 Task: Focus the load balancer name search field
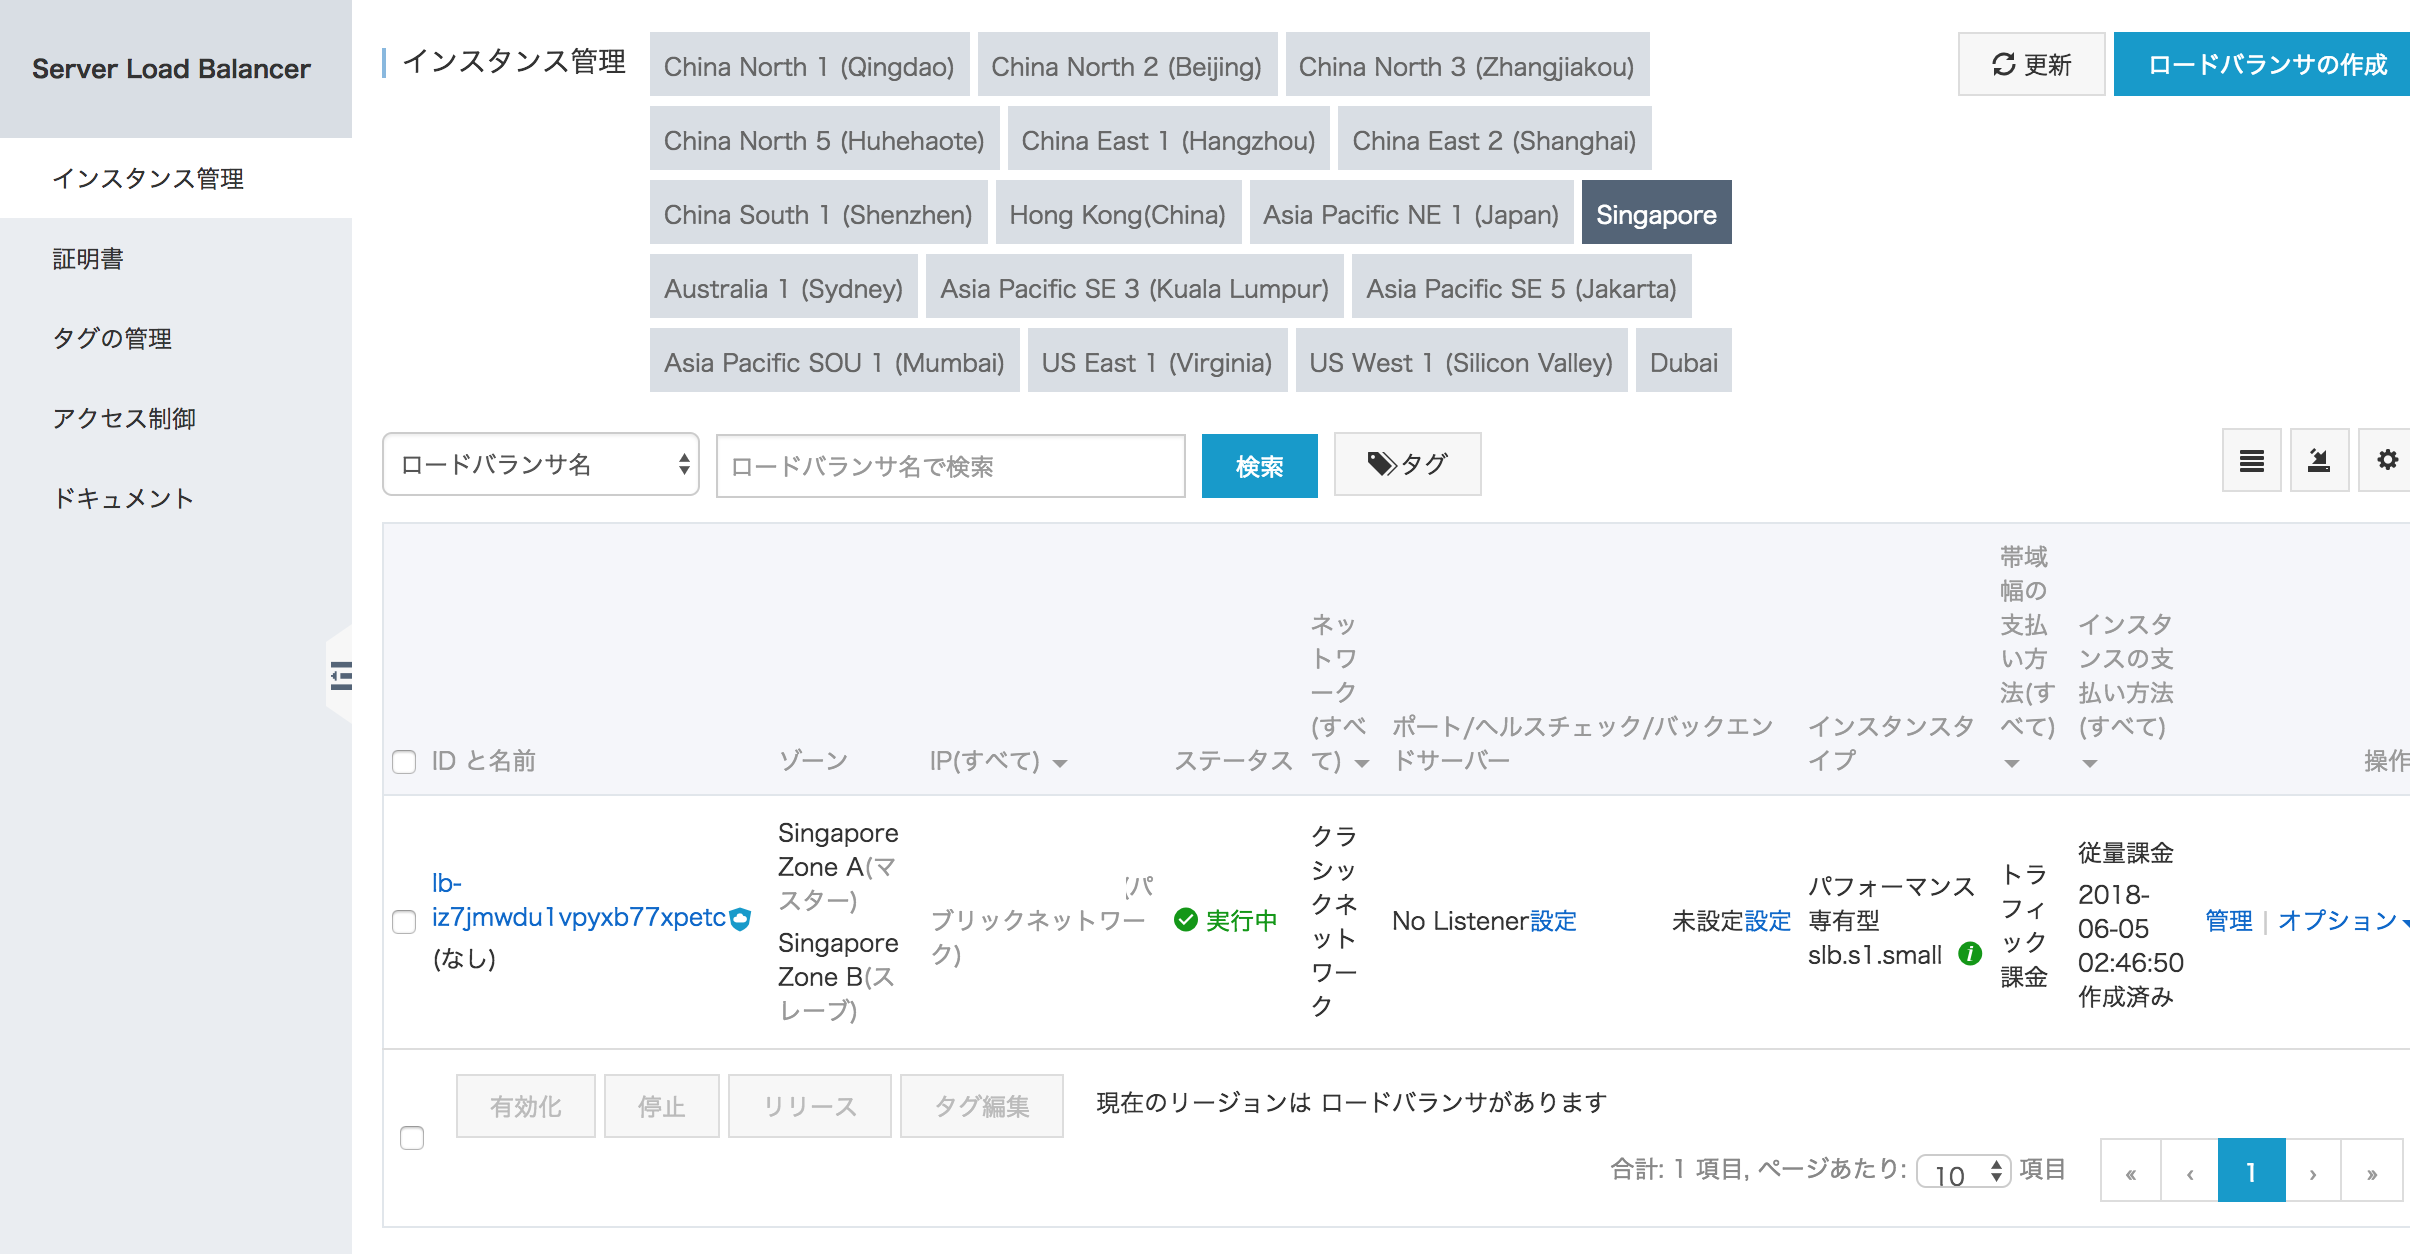click(951, 466)
